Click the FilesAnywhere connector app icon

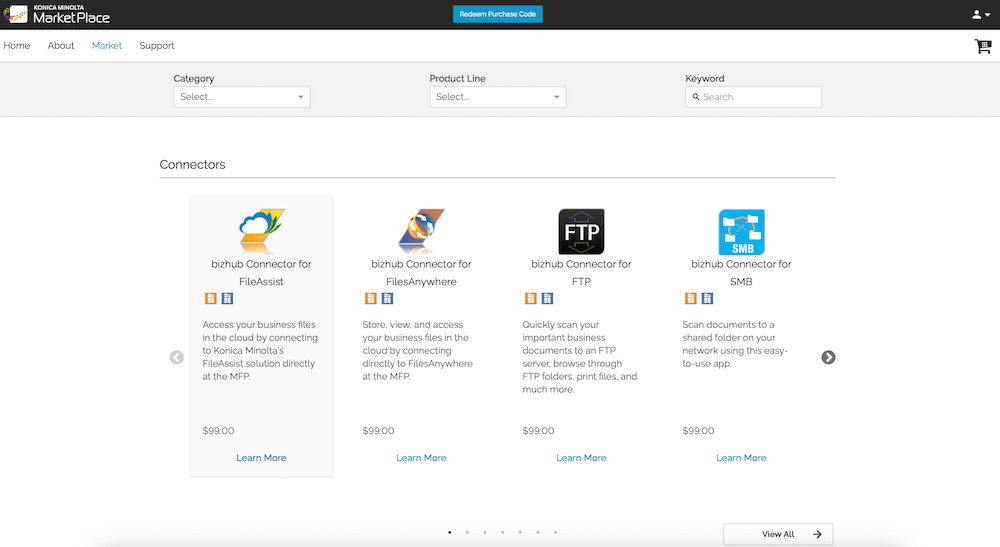pos(422,231)
